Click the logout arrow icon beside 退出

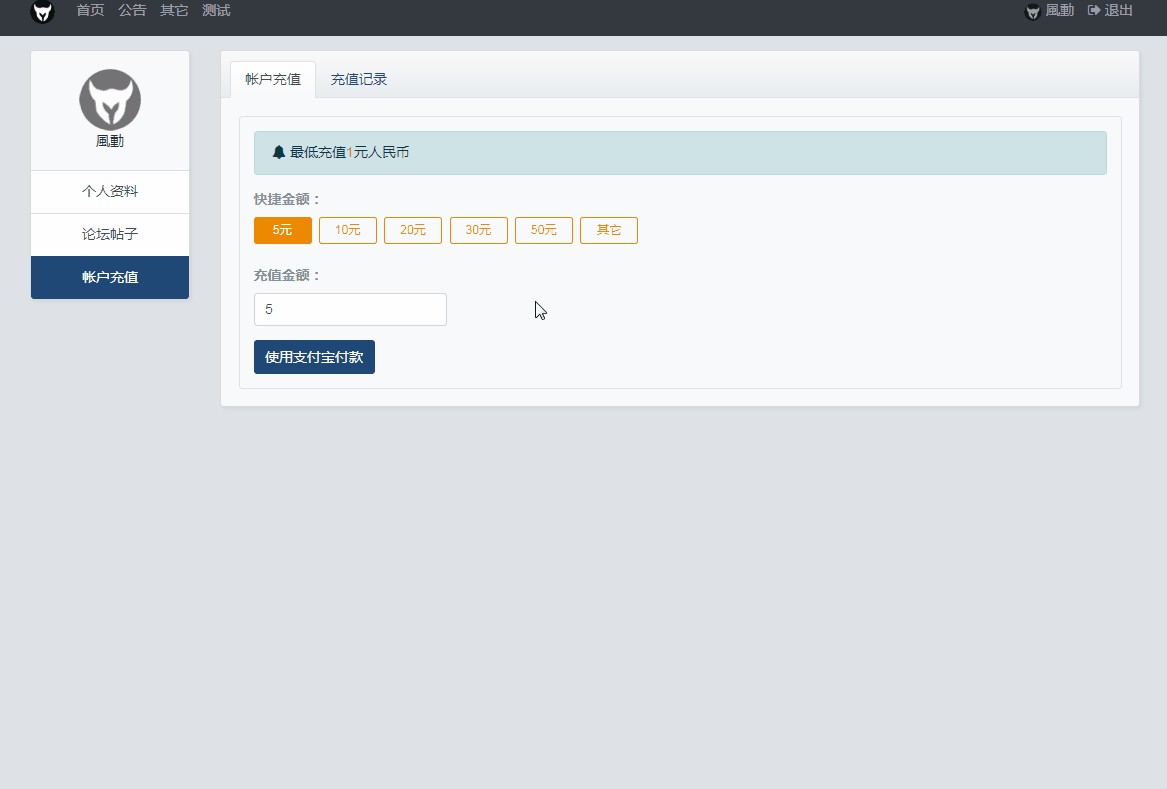1093,10
